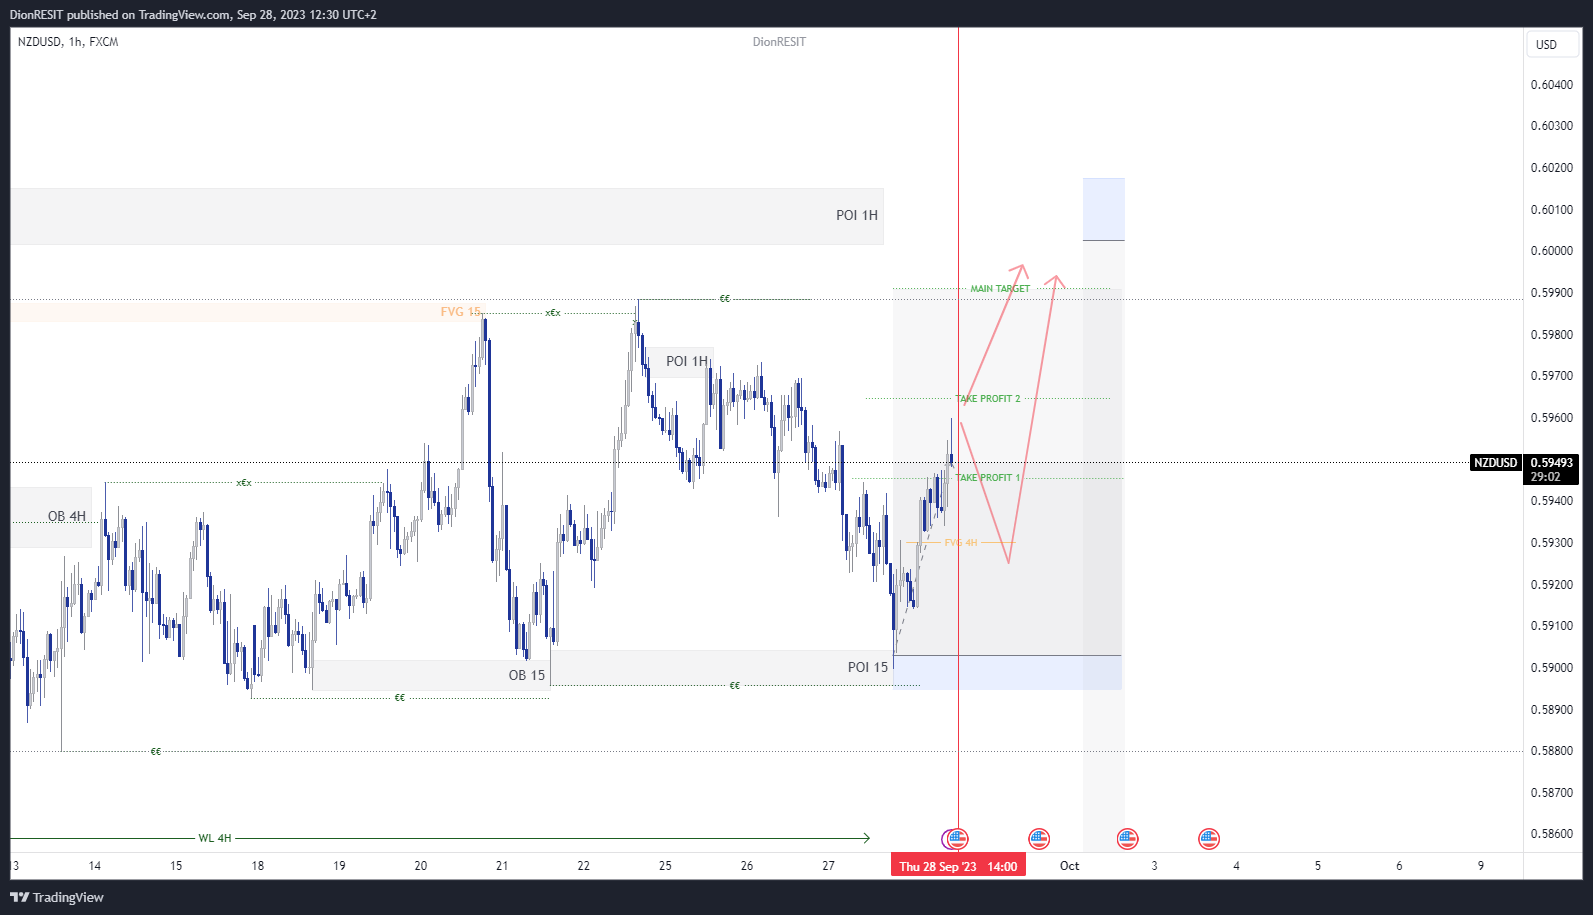Click date 19 on the time axis

[339, 866]
